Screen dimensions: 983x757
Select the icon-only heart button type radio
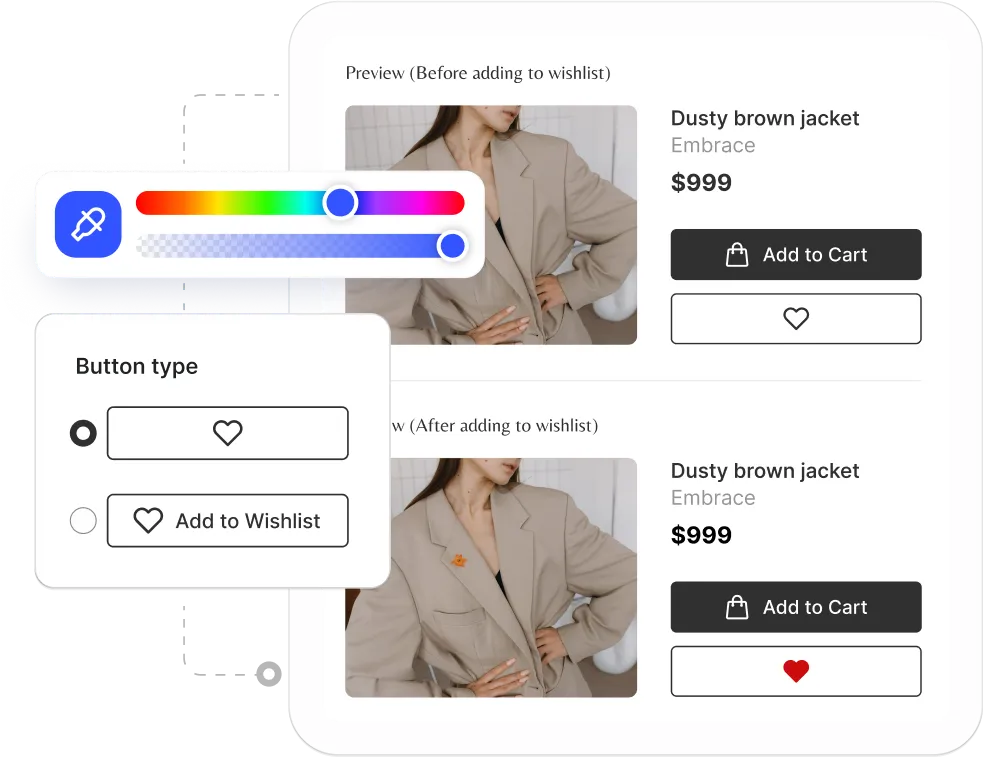click(83, 433)
